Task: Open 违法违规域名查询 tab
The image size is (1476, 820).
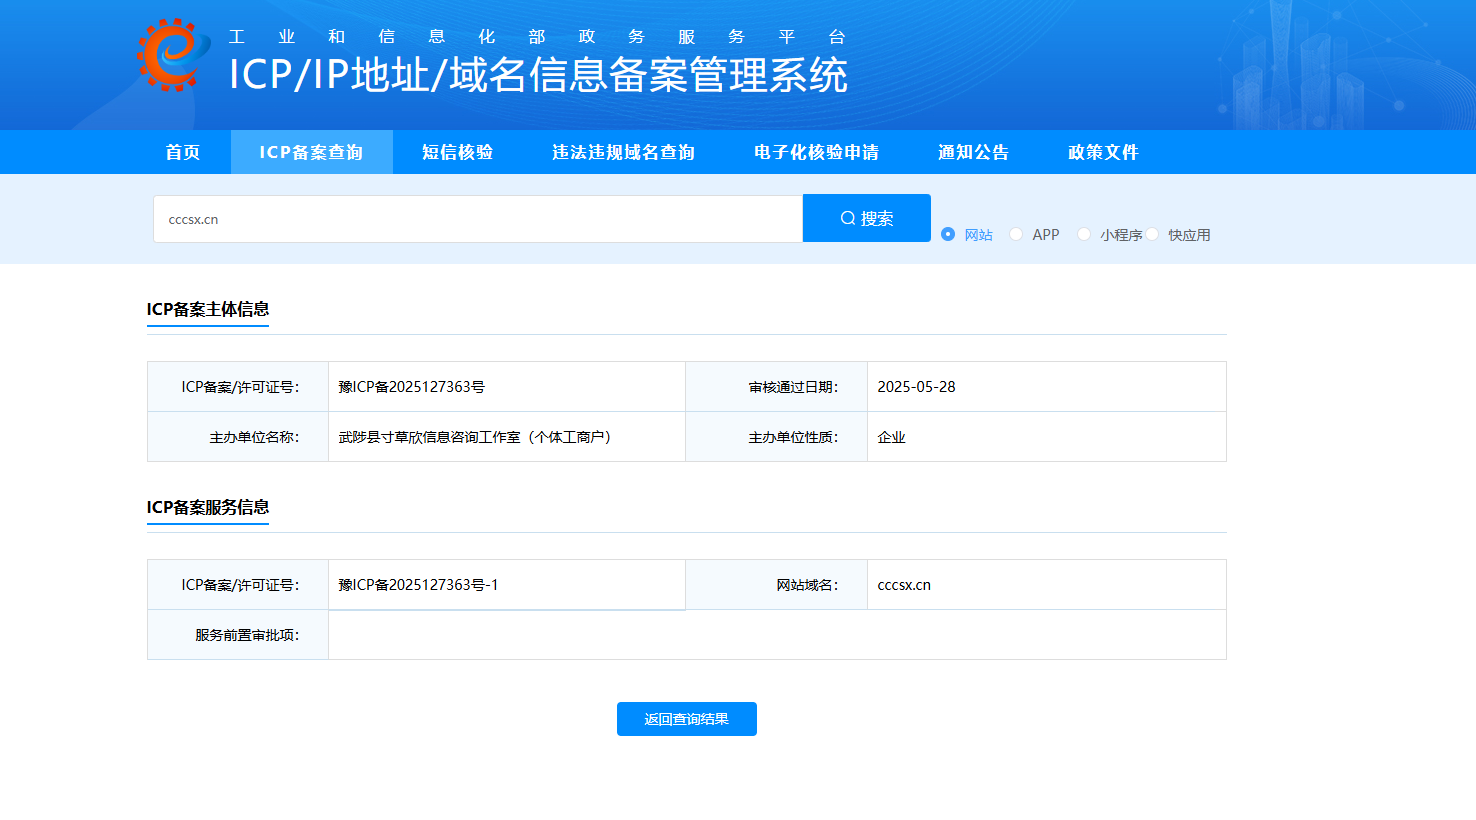Action: point(623,152)
